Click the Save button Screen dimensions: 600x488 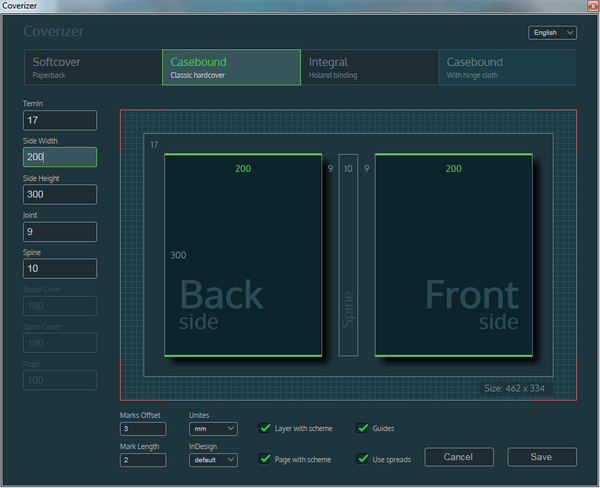(x=542, y=457)
